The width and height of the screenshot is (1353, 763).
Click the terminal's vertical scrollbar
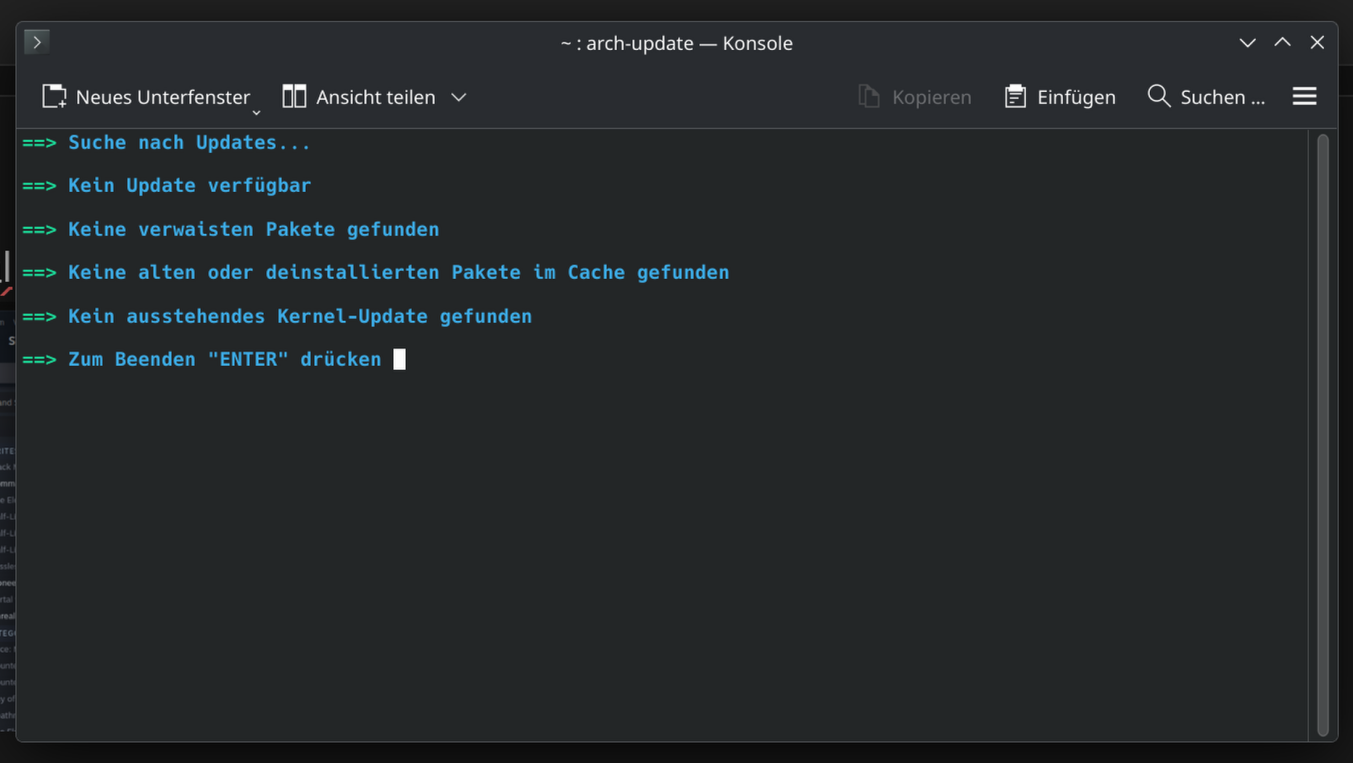[x=1322, y=435]
